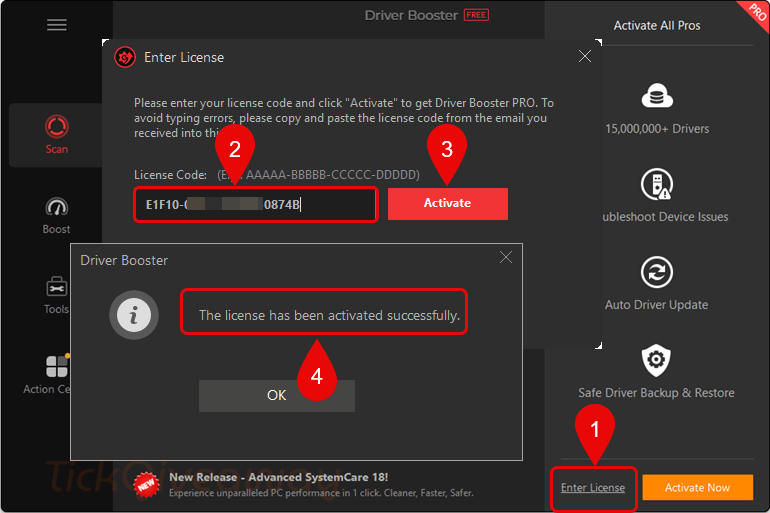
Task: Open the Action Center icon
Action: coord(57,367)
